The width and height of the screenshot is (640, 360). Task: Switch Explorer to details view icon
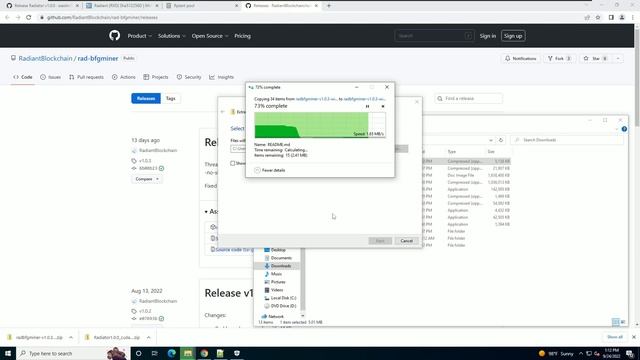pyautogui.click(x=616, y=322)
